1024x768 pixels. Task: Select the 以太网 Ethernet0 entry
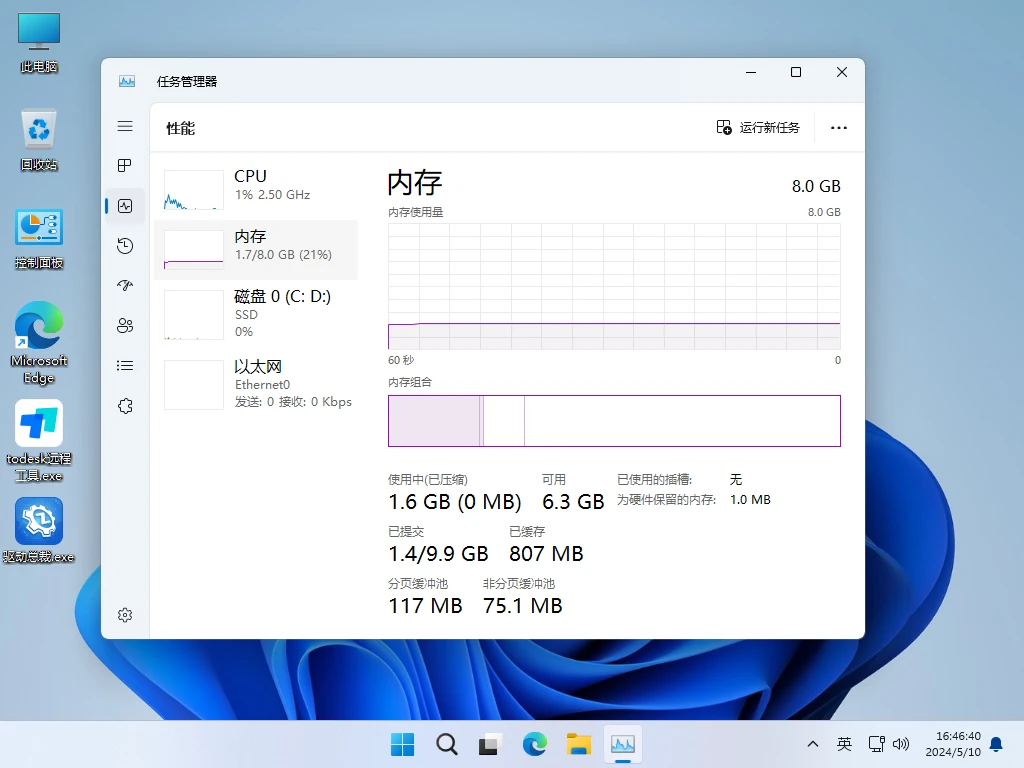click(x=256, y=384)
